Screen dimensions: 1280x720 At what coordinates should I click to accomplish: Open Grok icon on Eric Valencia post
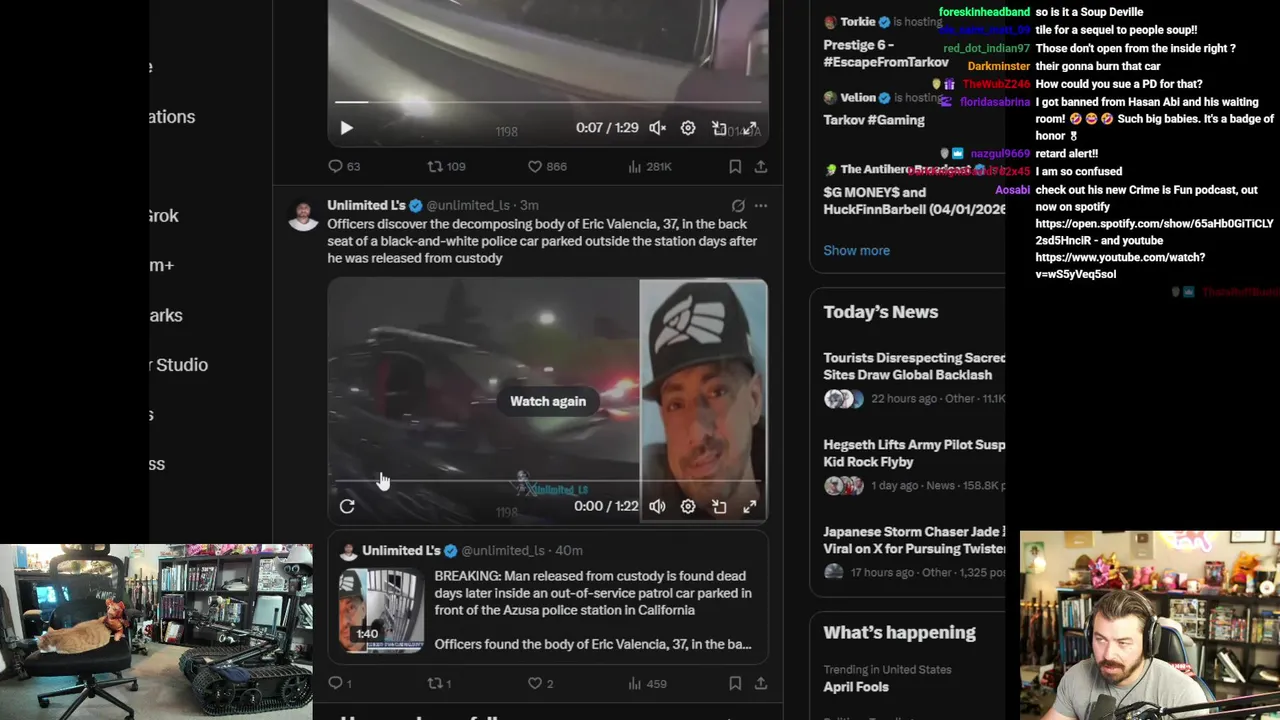pos(738,205)
